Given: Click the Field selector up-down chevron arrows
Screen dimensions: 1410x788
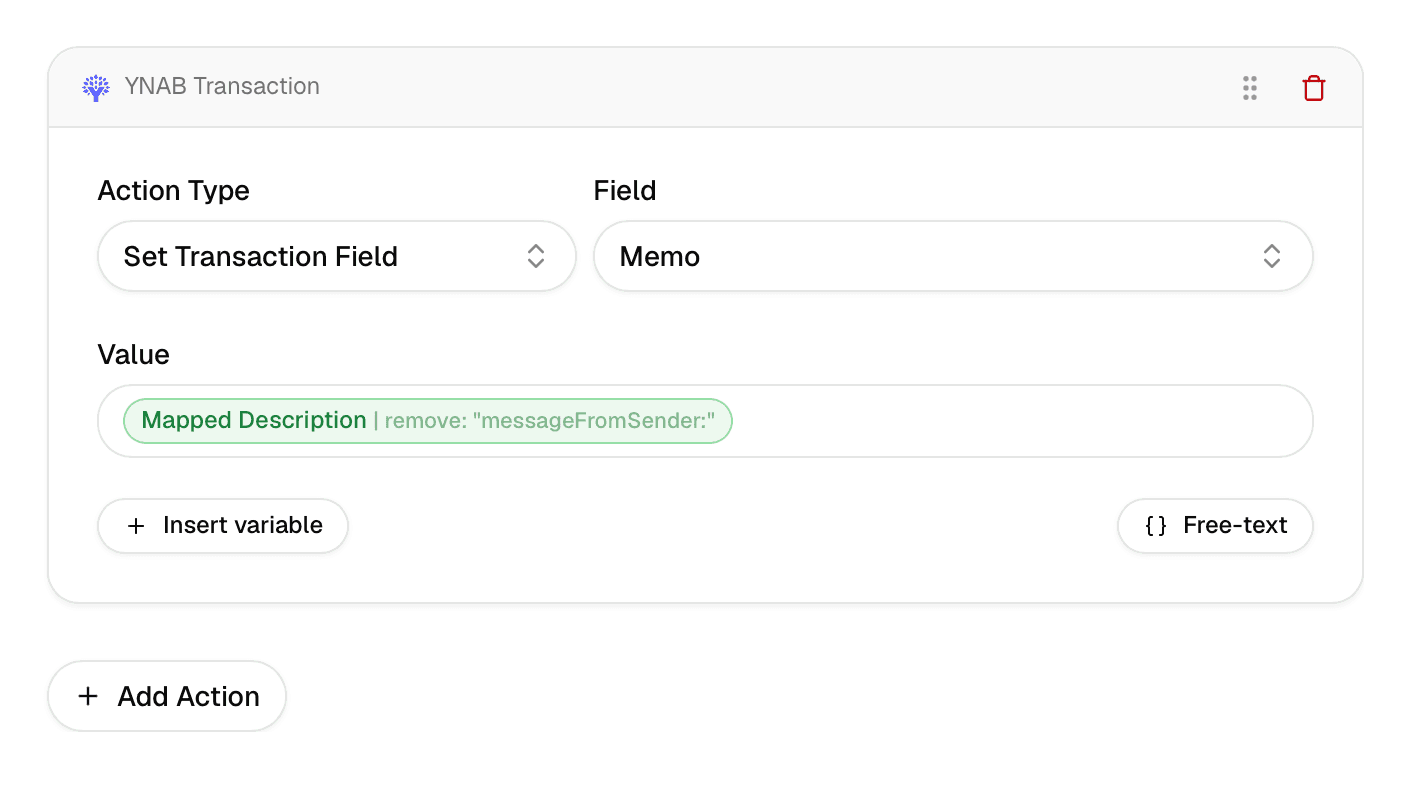Looking at the screenshot, I should click(x=1271, y=256).
